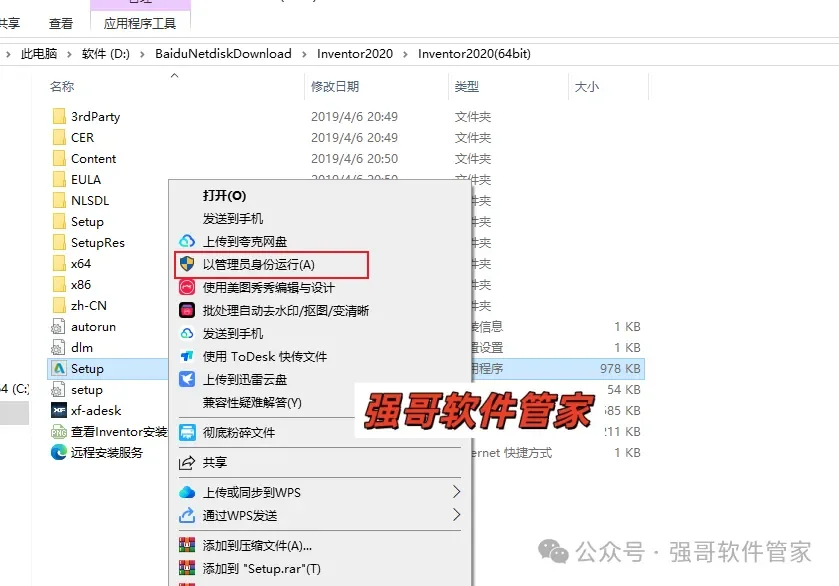Open the 查看 ribbon tab
The image size is (839, 586).
point(60,24)
